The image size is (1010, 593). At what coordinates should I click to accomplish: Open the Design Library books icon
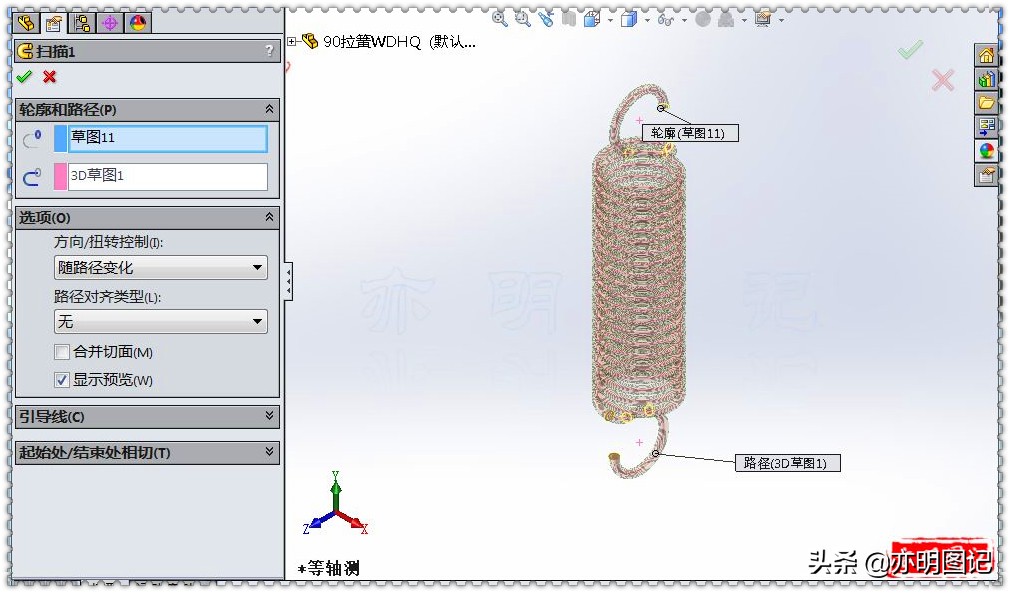986,79
